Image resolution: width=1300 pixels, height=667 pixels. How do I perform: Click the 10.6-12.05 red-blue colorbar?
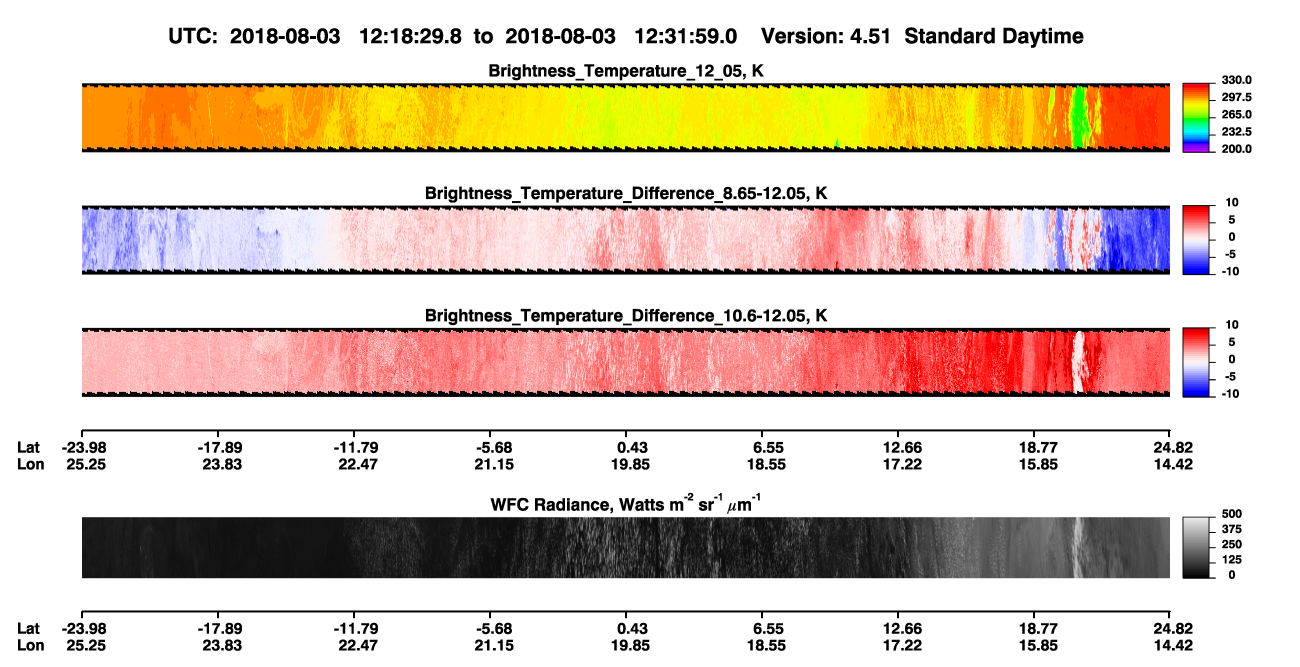[x=1196, y=362]
